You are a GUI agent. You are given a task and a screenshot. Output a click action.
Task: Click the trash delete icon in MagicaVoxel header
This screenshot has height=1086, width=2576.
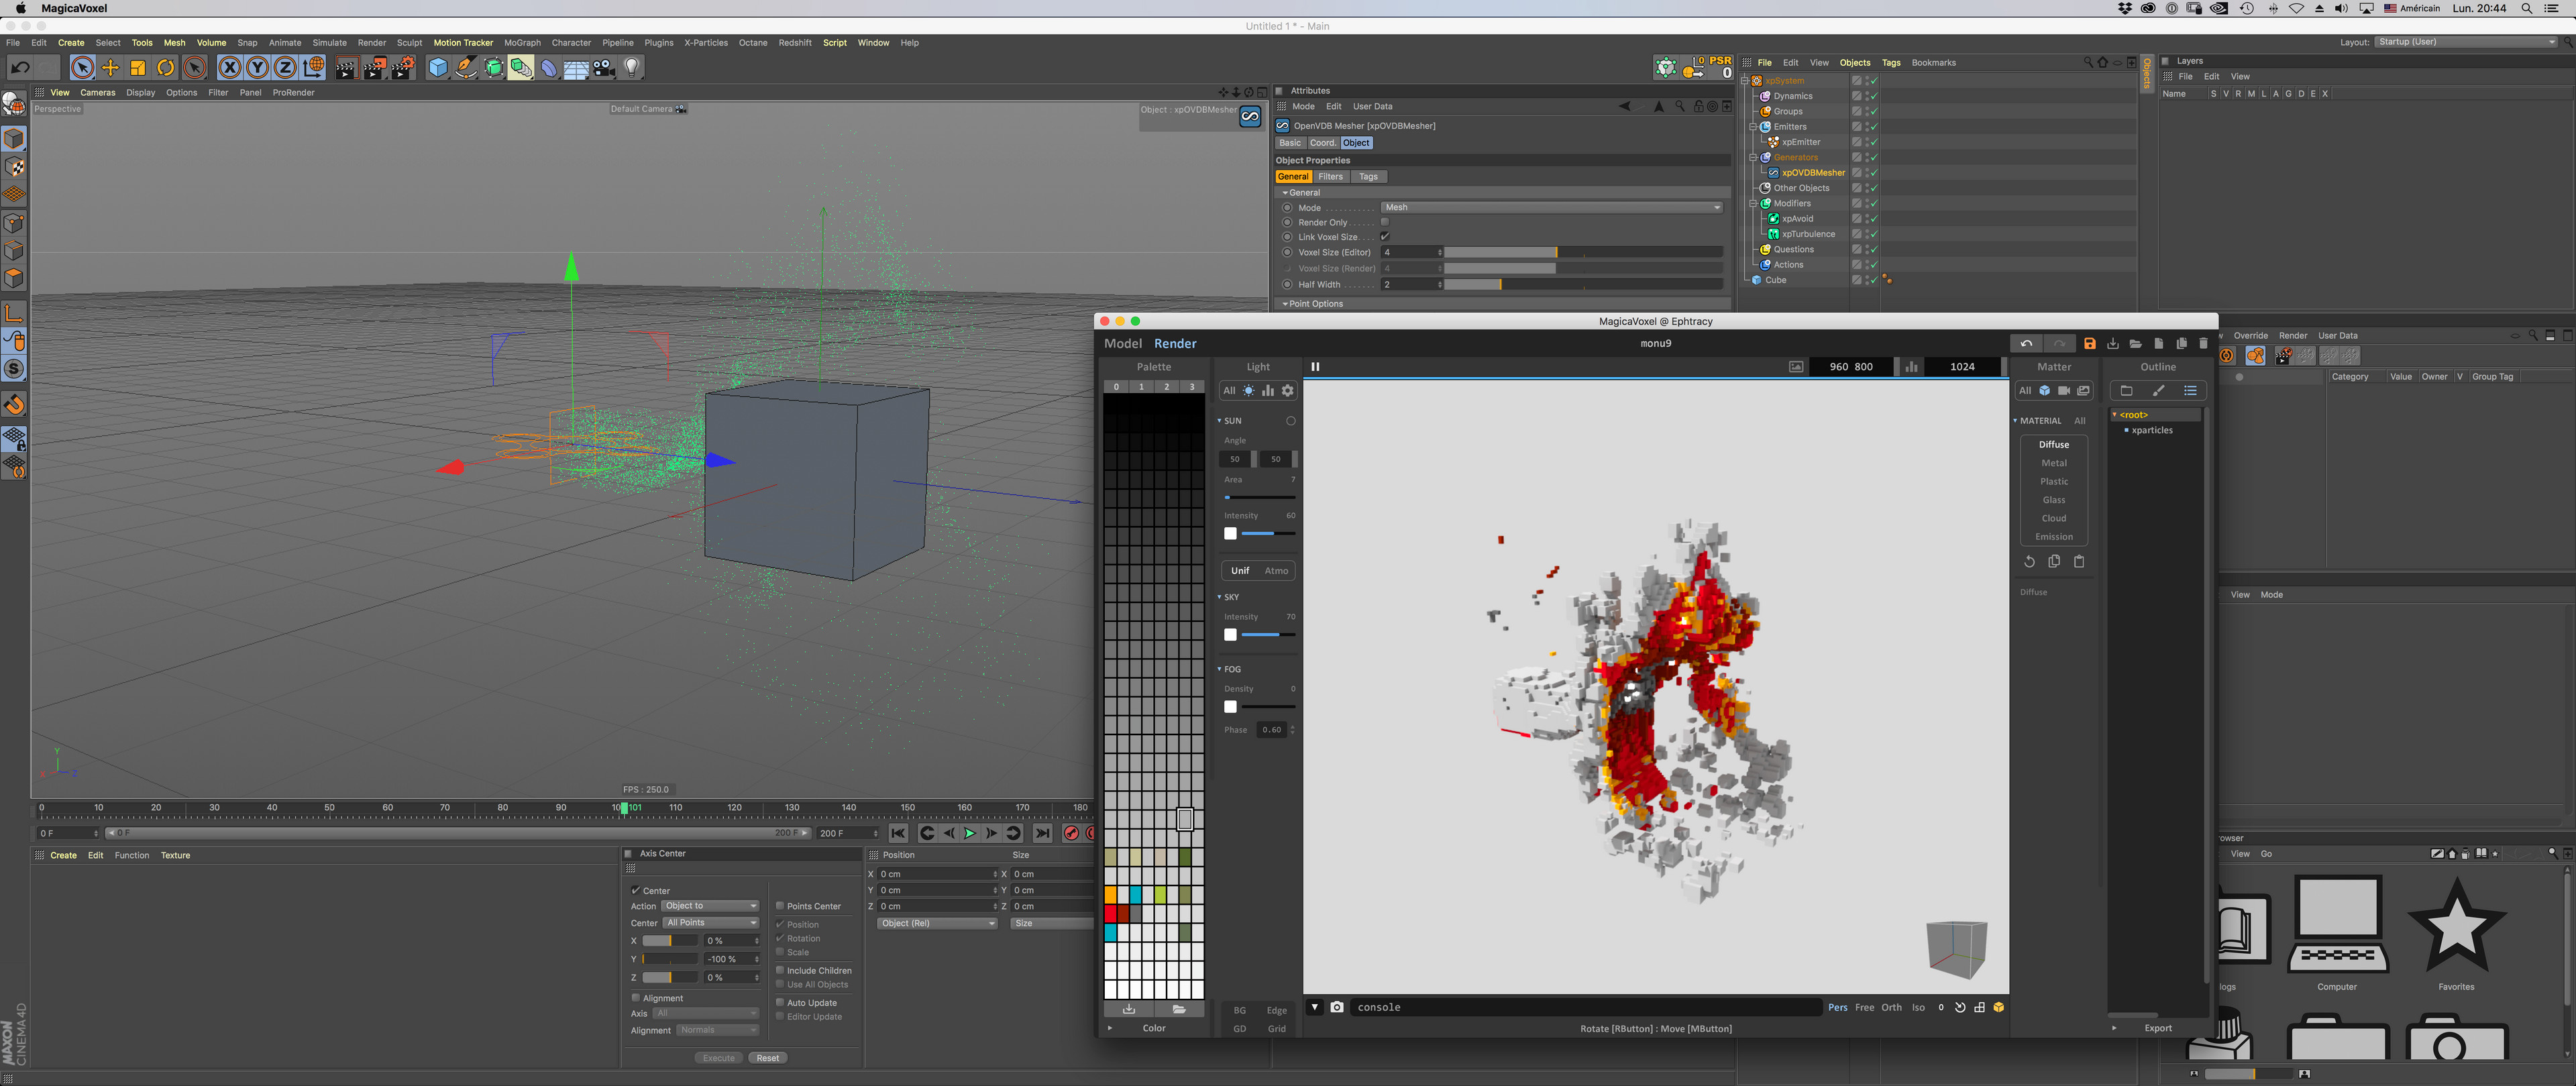coord(2203,343)
